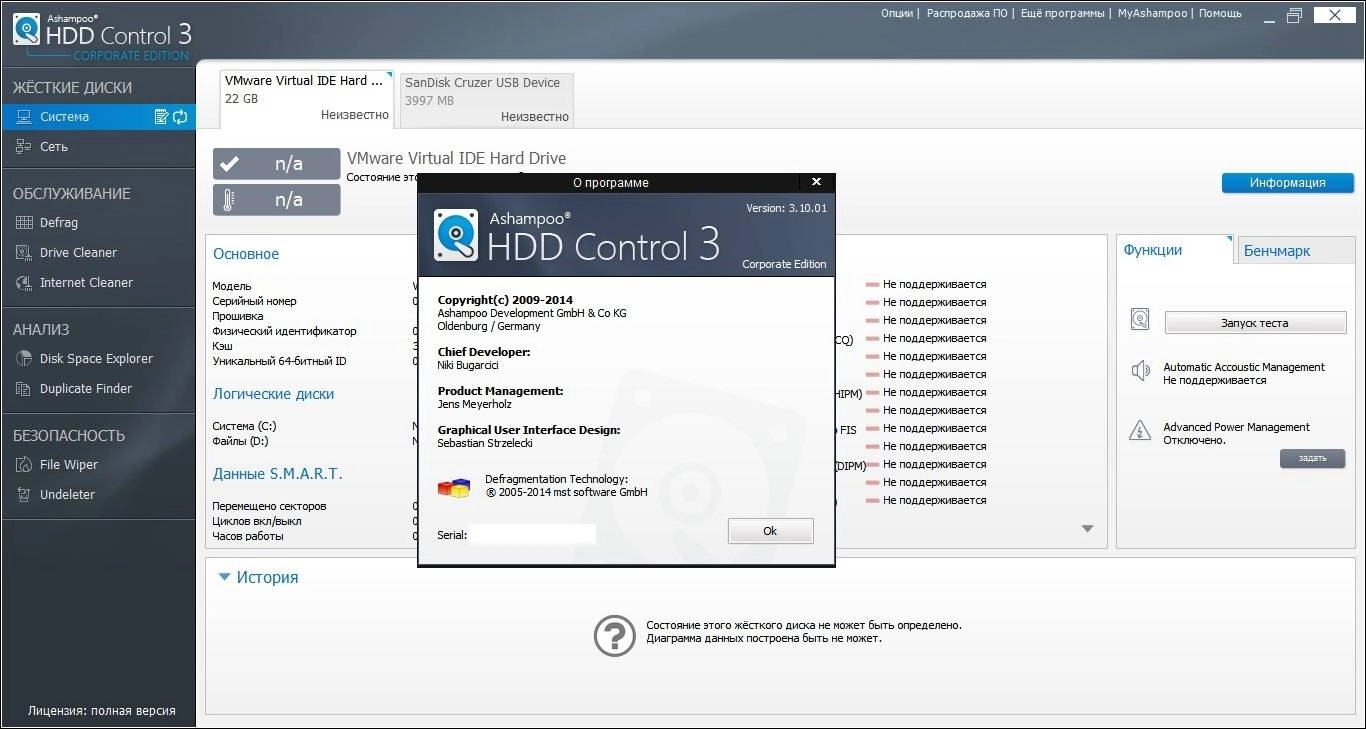The height and width of the screenshot is (729, 1366).
Task: Open the Помощь menu
Action: tap(1220, 13)
